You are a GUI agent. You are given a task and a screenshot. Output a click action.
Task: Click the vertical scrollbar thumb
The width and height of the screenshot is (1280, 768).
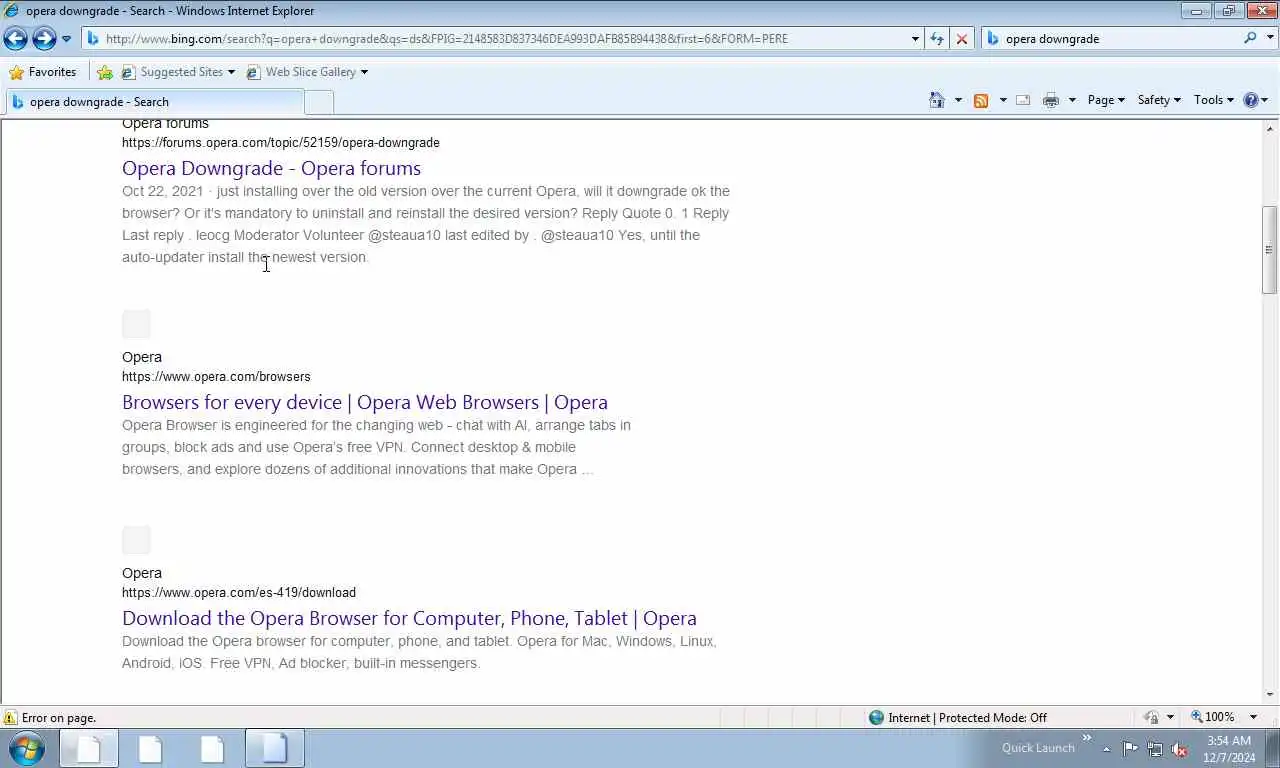click(x=1269, y=250)
